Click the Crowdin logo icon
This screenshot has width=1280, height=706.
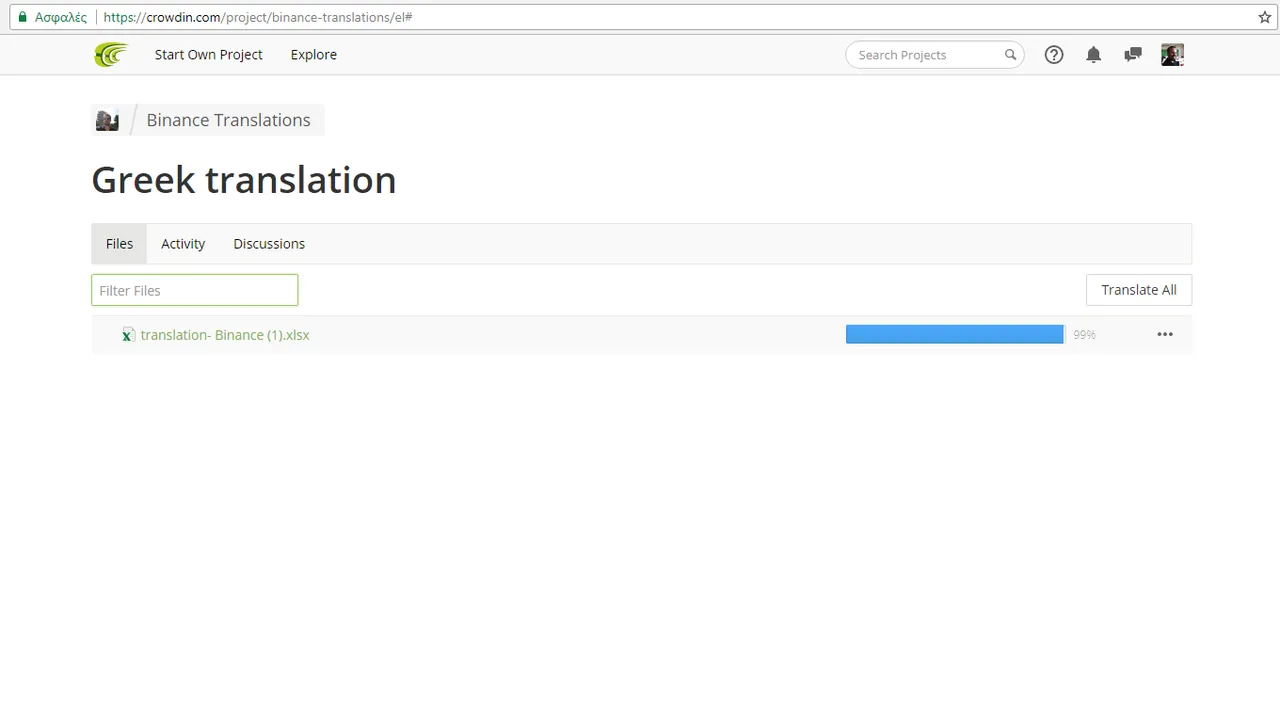point(111,55)
